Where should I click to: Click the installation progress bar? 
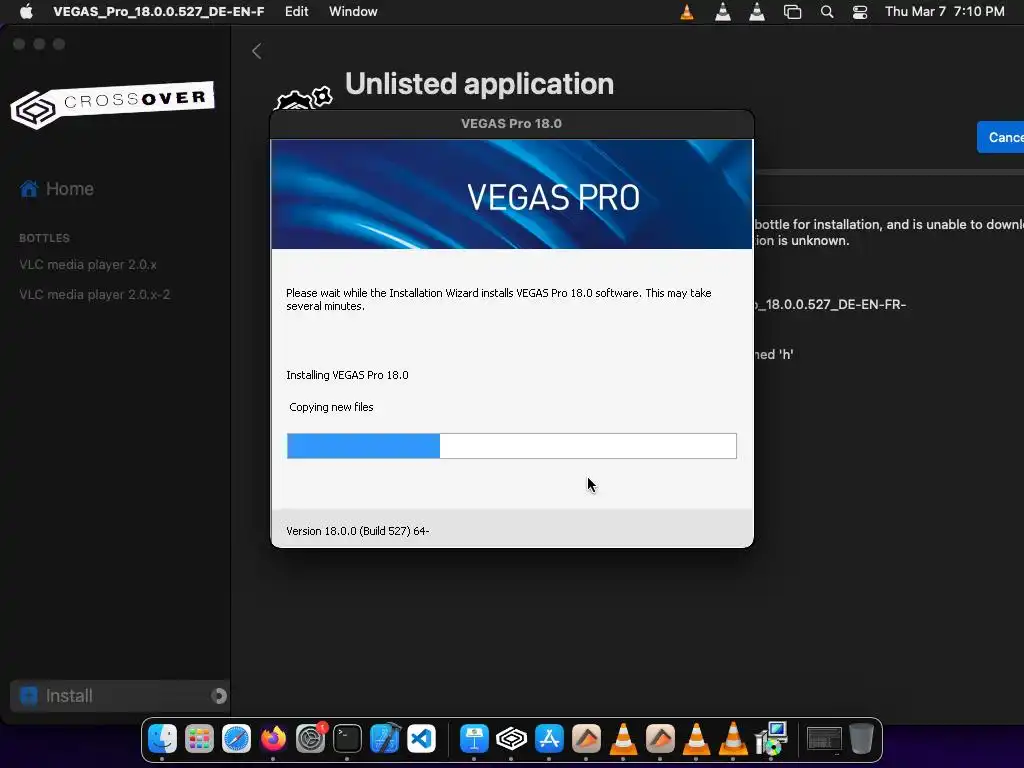click(x=512, y=446)
